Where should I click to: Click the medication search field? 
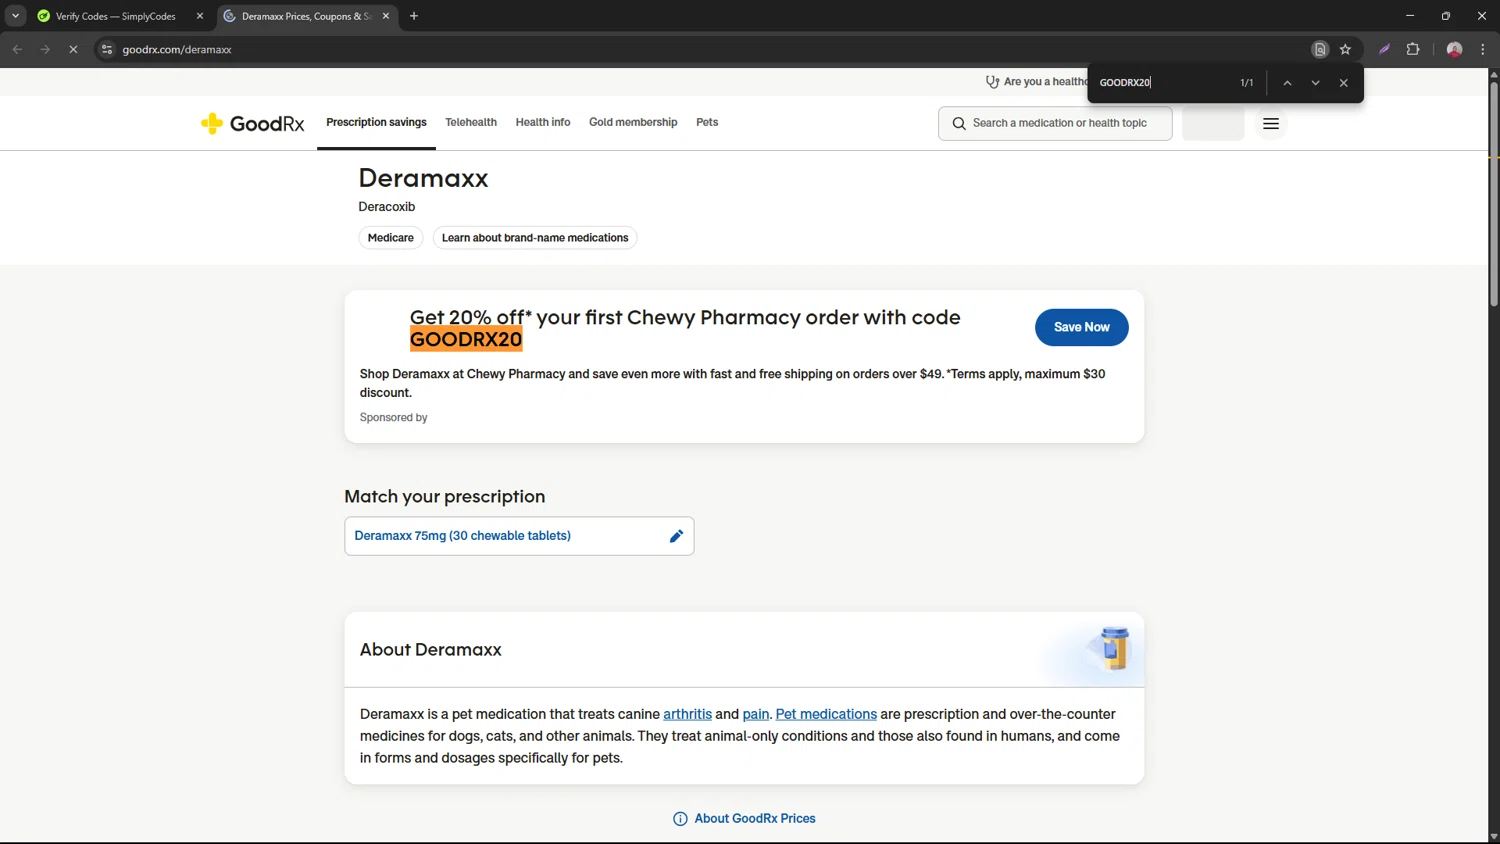pyautogui.click(x=1055, y=123)
